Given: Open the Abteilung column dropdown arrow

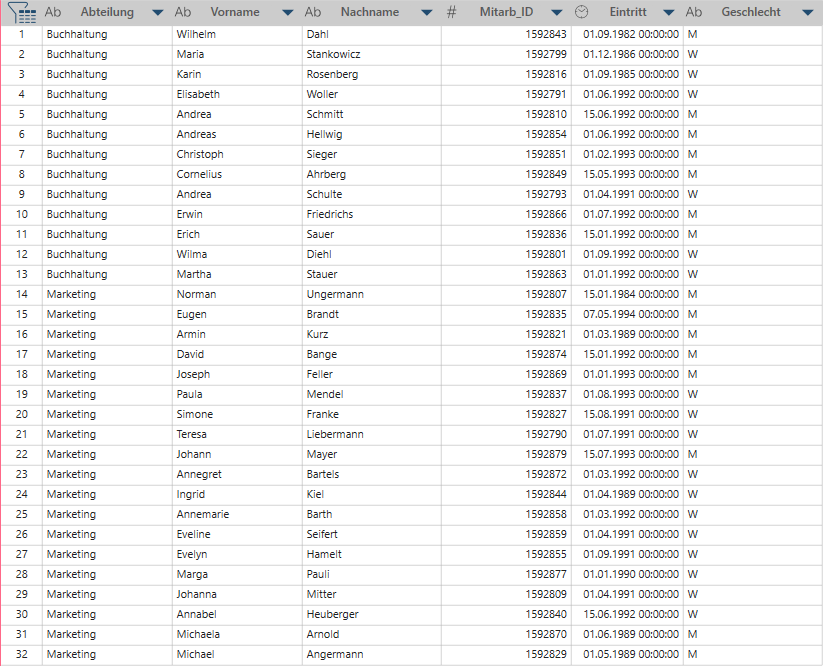Looking at the screenshot, I should point(157,13).
